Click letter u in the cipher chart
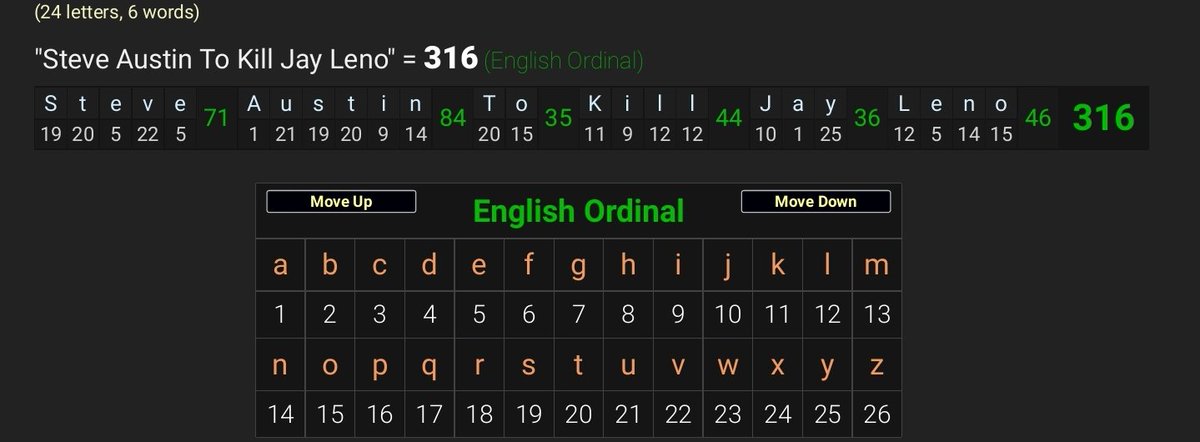The image size is (1200, 442). tap(628, 366)
